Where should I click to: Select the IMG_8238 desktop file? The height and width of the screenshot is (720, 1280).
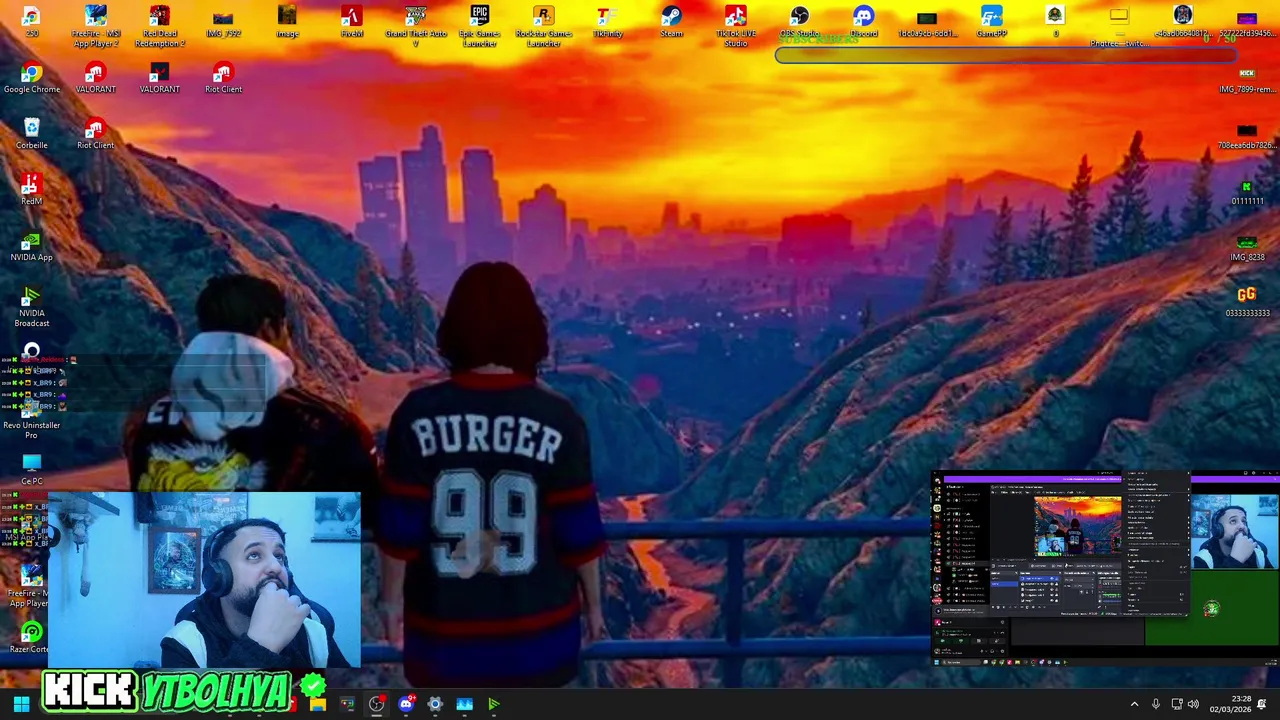click(x=1247, y=247)
